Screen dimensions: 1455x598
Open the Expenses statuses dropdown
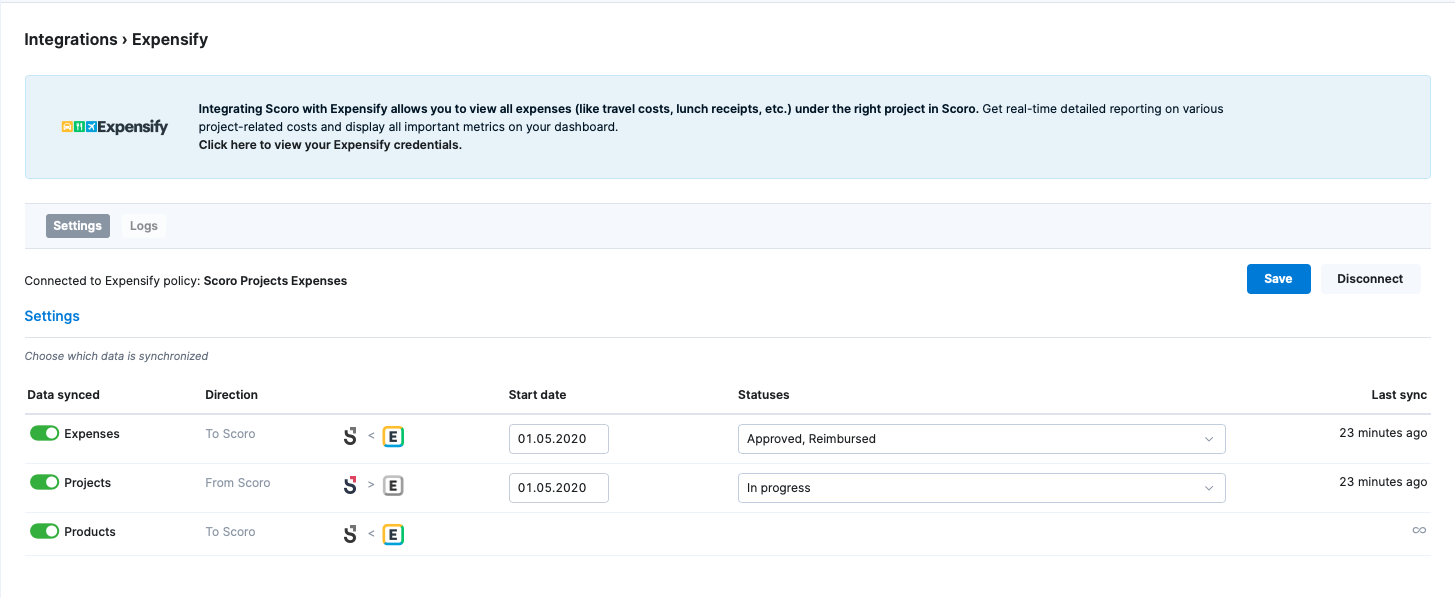point(981,439)
